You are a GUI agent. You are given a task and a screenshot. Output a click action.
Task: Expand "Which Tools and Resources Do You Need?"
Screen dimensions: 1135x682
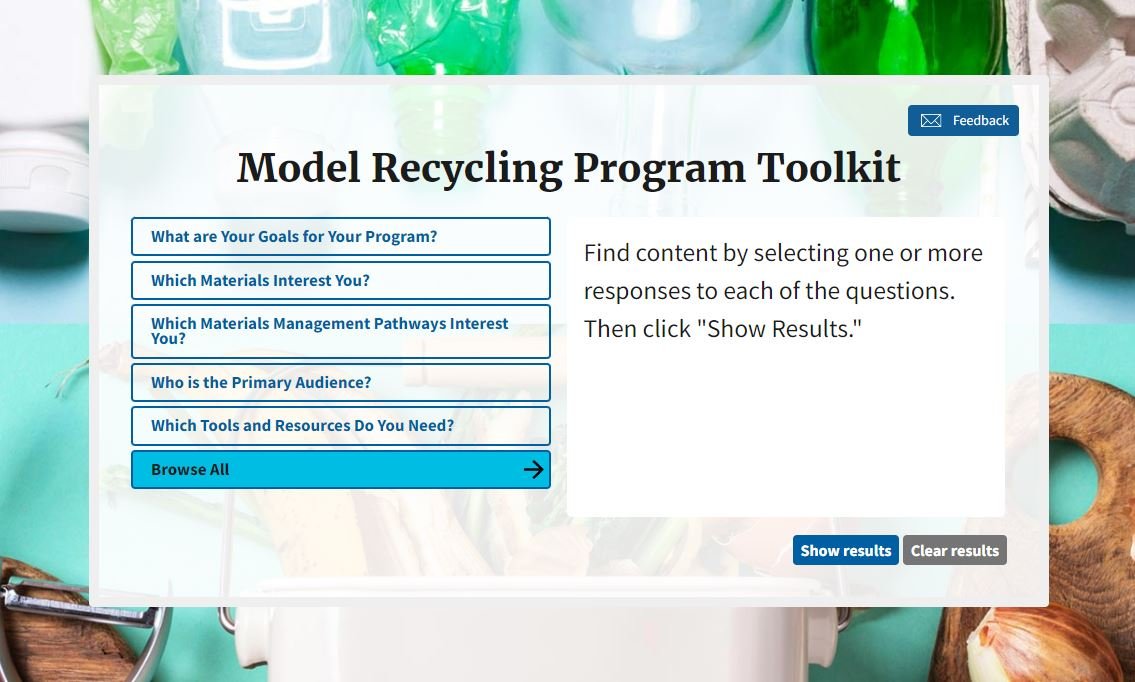click(340, 425)
